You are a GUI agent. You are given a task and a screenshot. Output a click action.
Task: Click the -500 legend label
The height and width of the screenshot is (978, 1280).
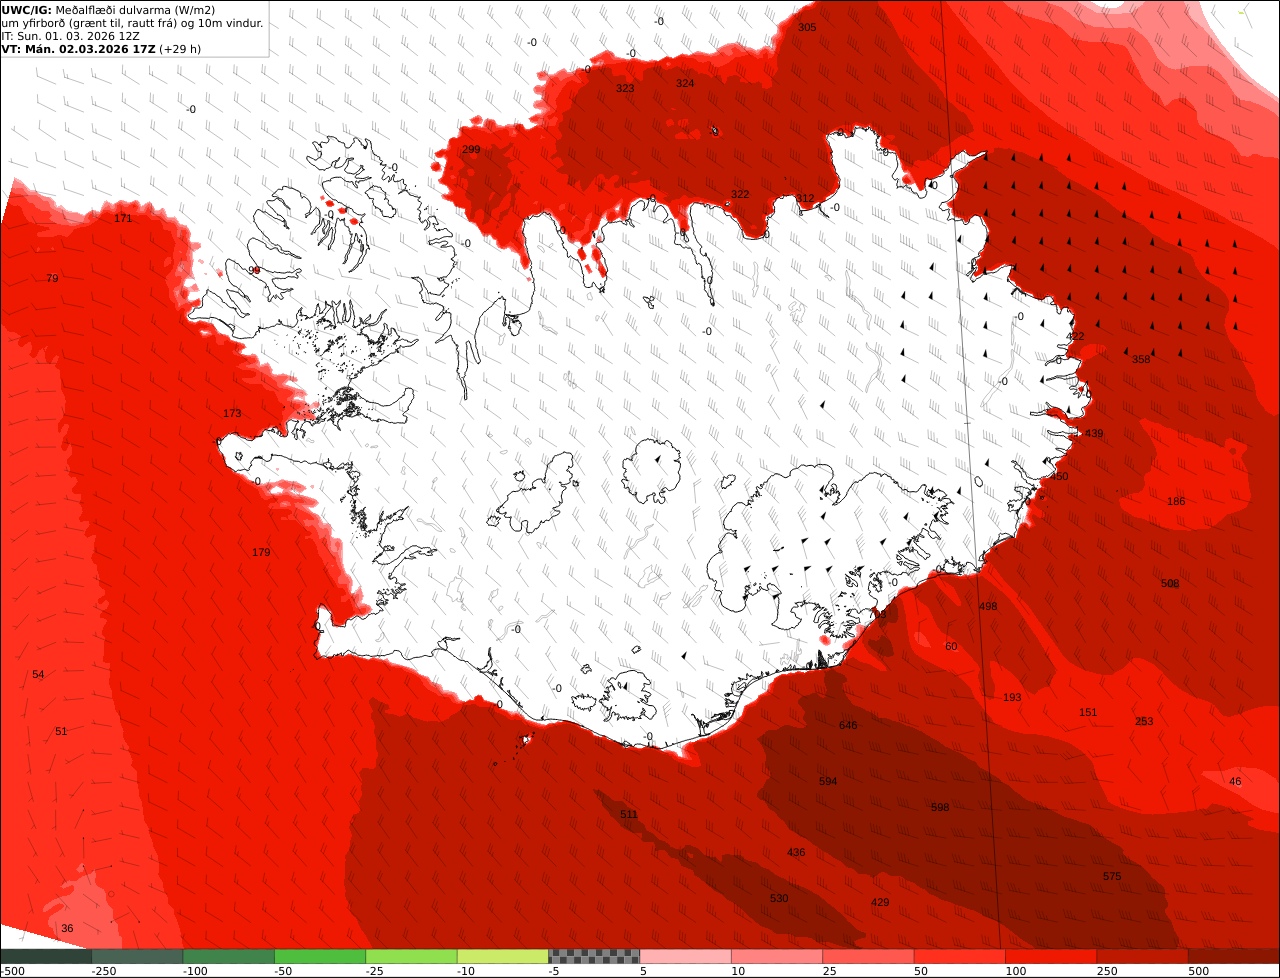click(x=12, y=971)
